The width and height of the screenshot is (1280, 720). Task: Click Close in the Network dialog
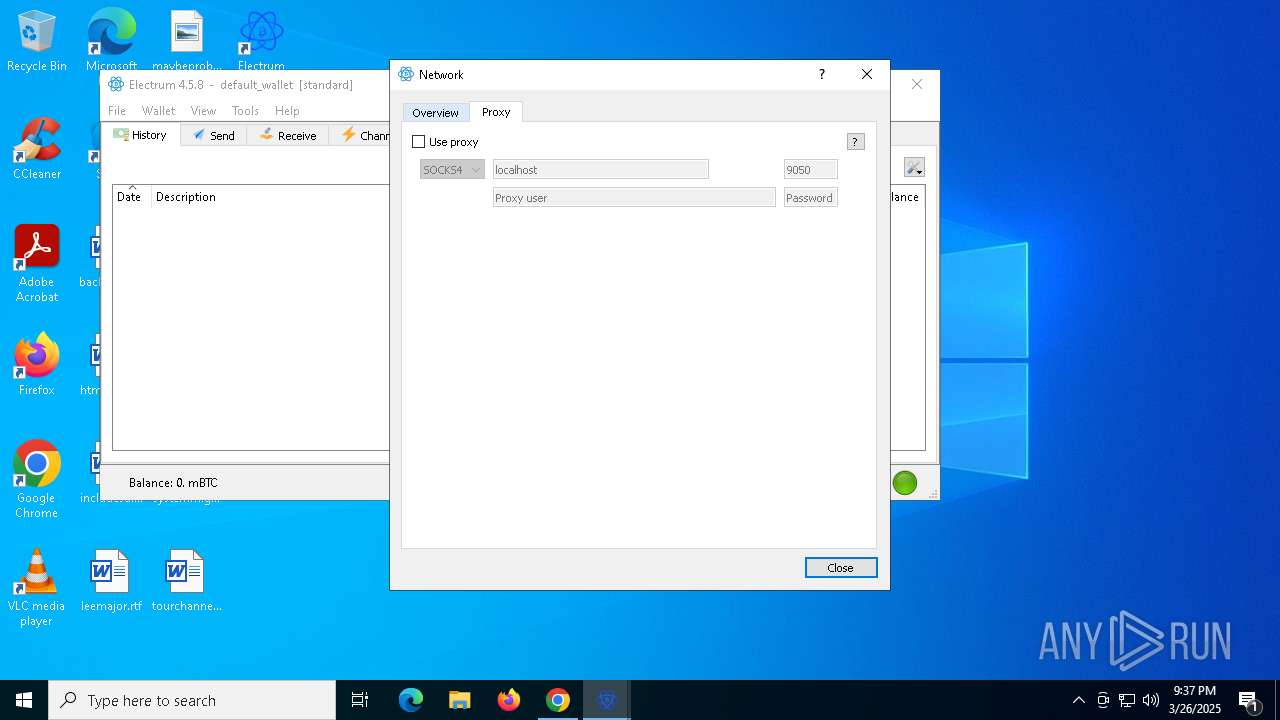(x=841, y=568)
